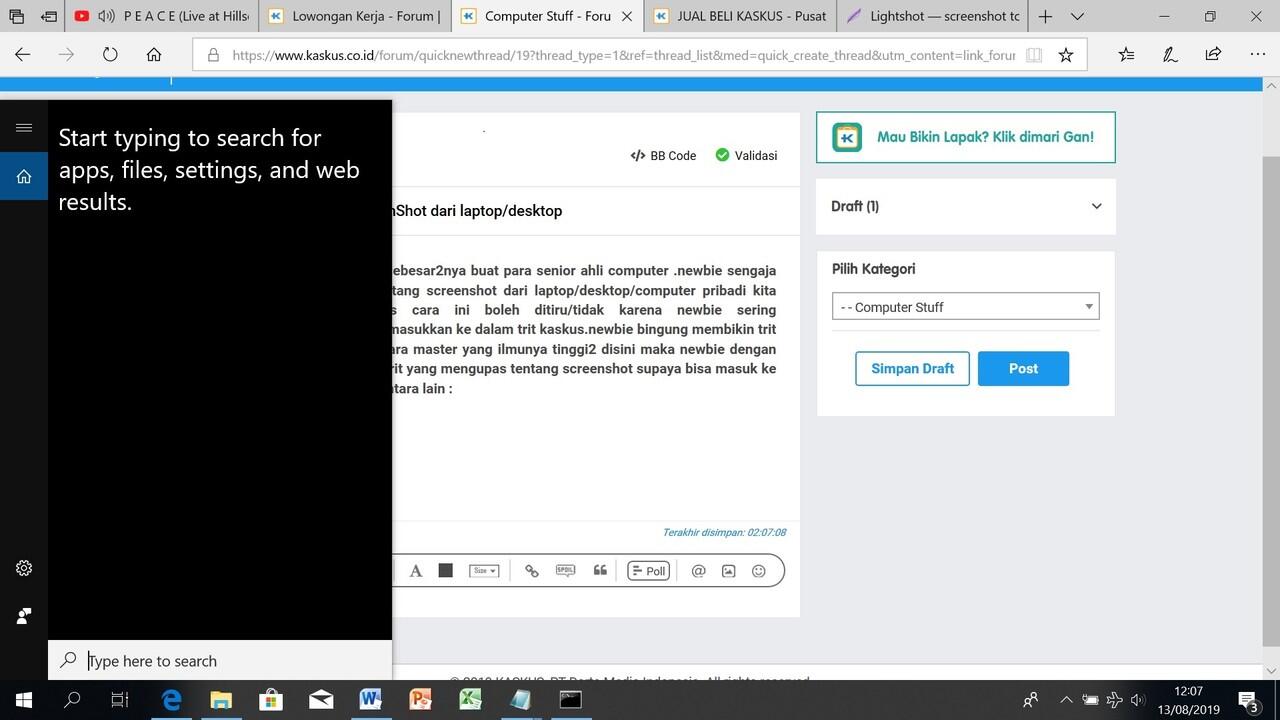Viewport: 1280px width, 720px height.
Task: Click the Simpan Draft button
Action: [x=913, y=368]
